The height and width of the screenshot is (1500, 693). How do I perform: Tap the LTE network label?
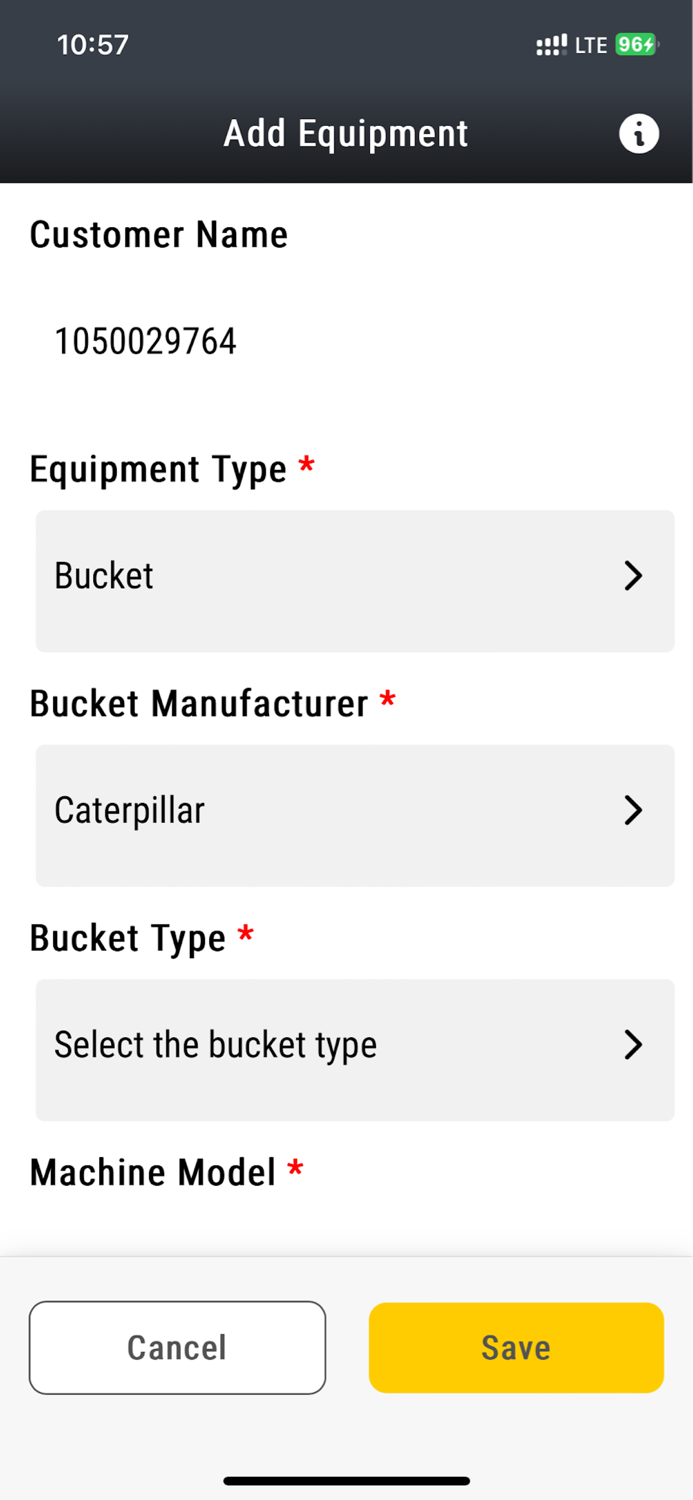(x=590, y=44)
